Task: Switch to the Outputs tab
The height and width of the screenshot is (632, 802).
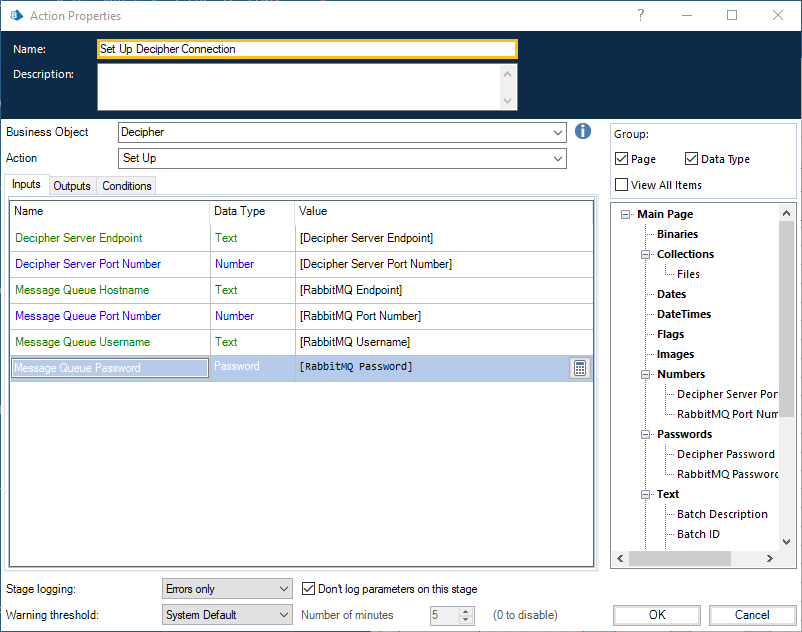Action: [71, 185]
